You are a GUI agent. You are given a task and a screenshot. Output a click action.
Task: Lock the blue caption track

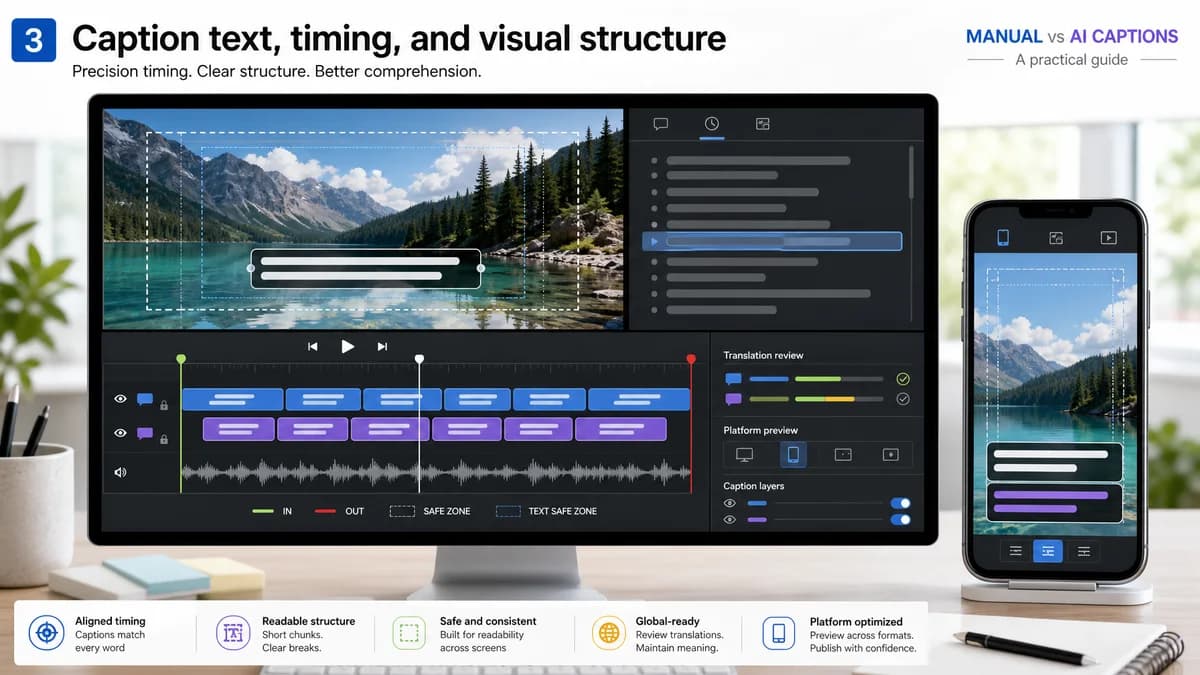click(x=164, y=405)
